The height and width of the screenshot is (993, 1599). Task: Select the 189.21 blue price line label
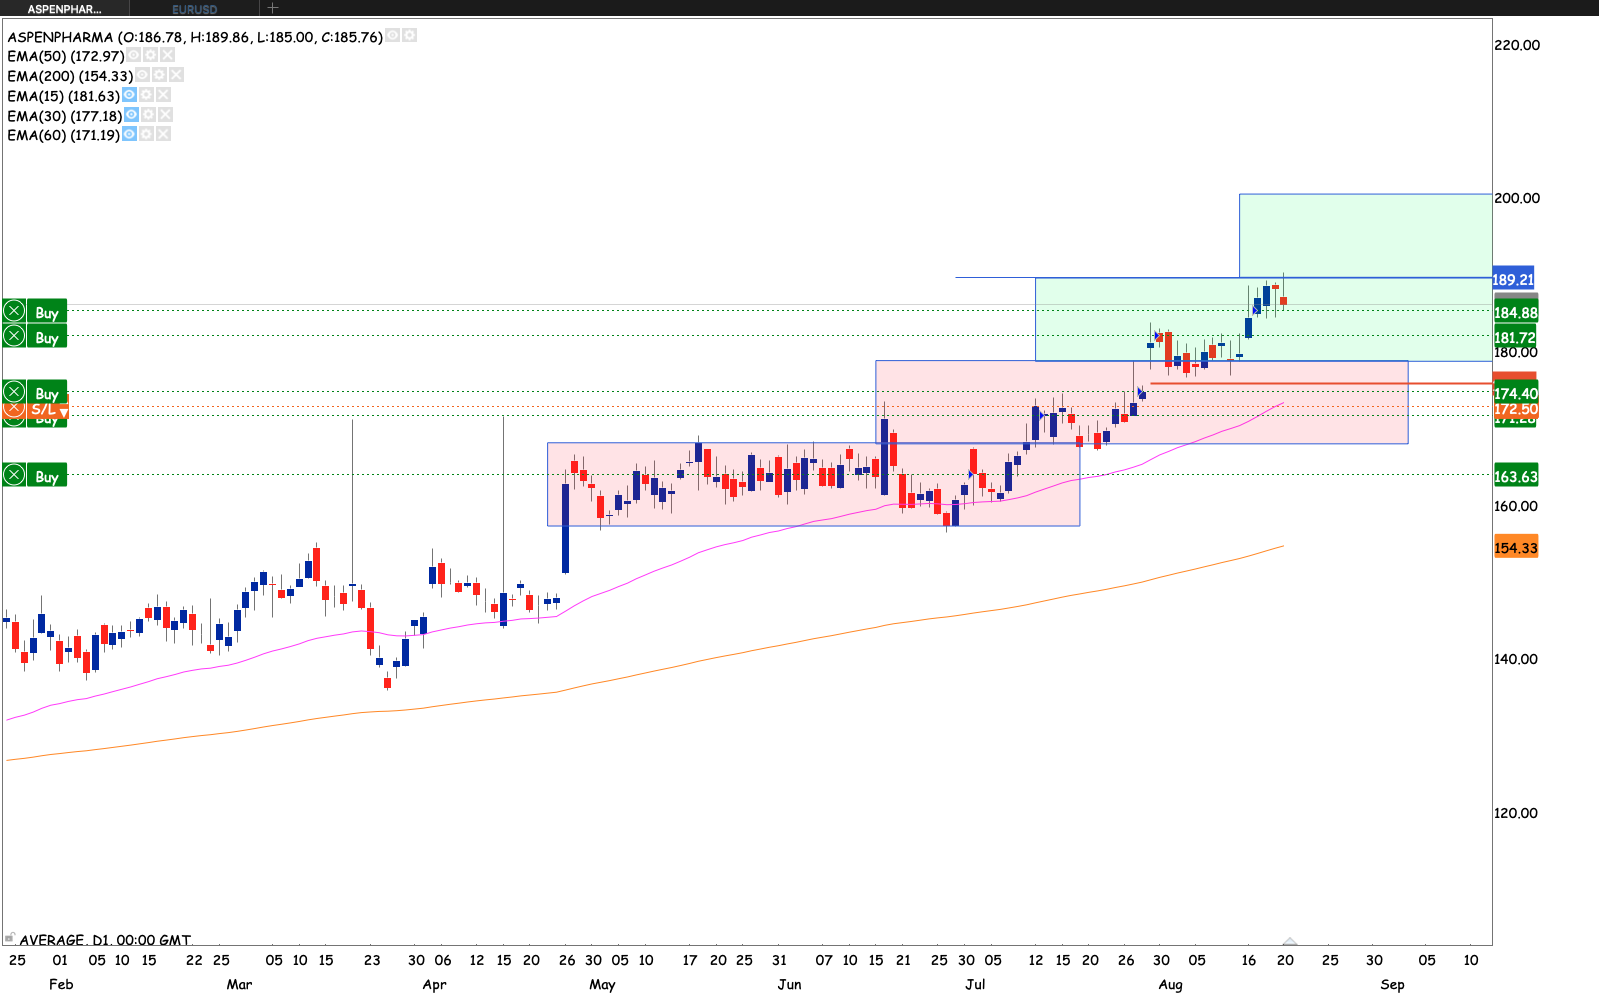pos(1513,279)
